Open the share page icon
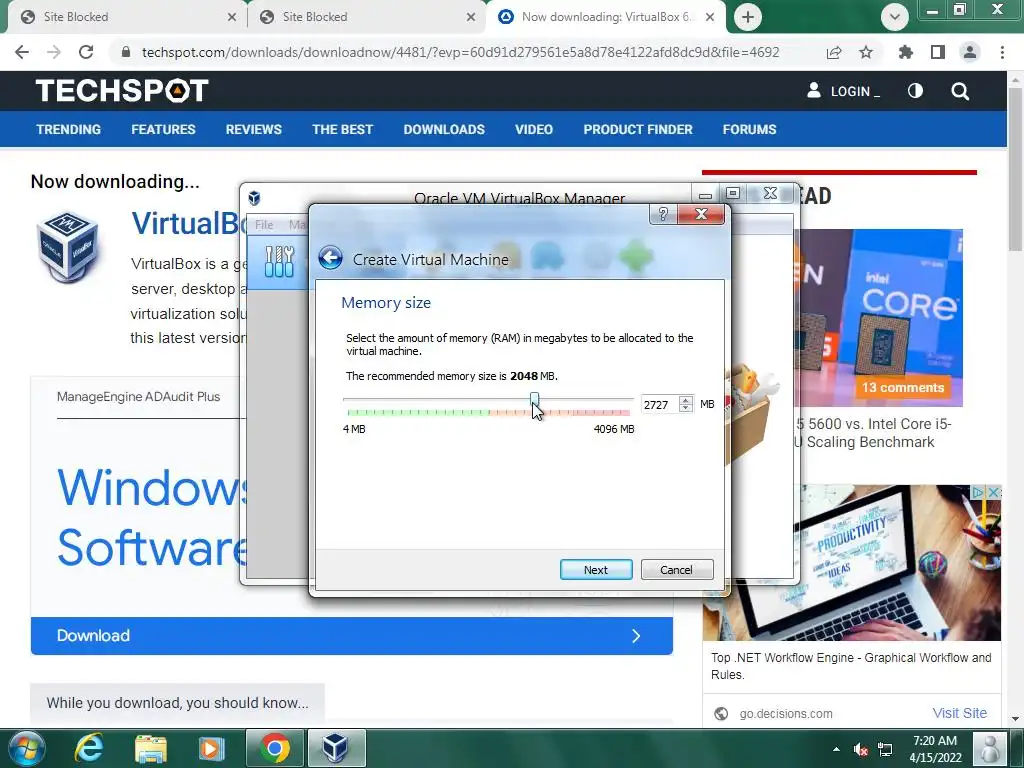The image size is (1024, 768). pyautogui.click(x=834, y=52)
